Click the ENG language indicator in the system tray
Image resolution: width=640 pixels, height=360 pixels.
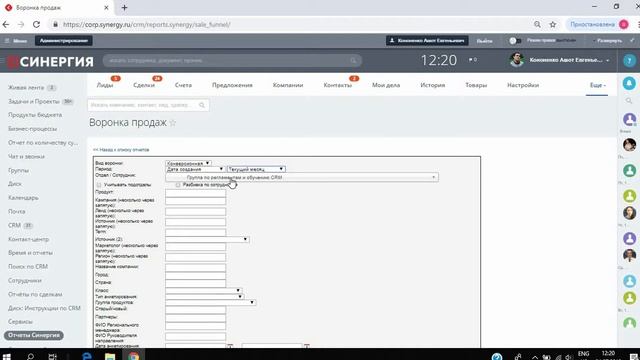coord(583,353)
